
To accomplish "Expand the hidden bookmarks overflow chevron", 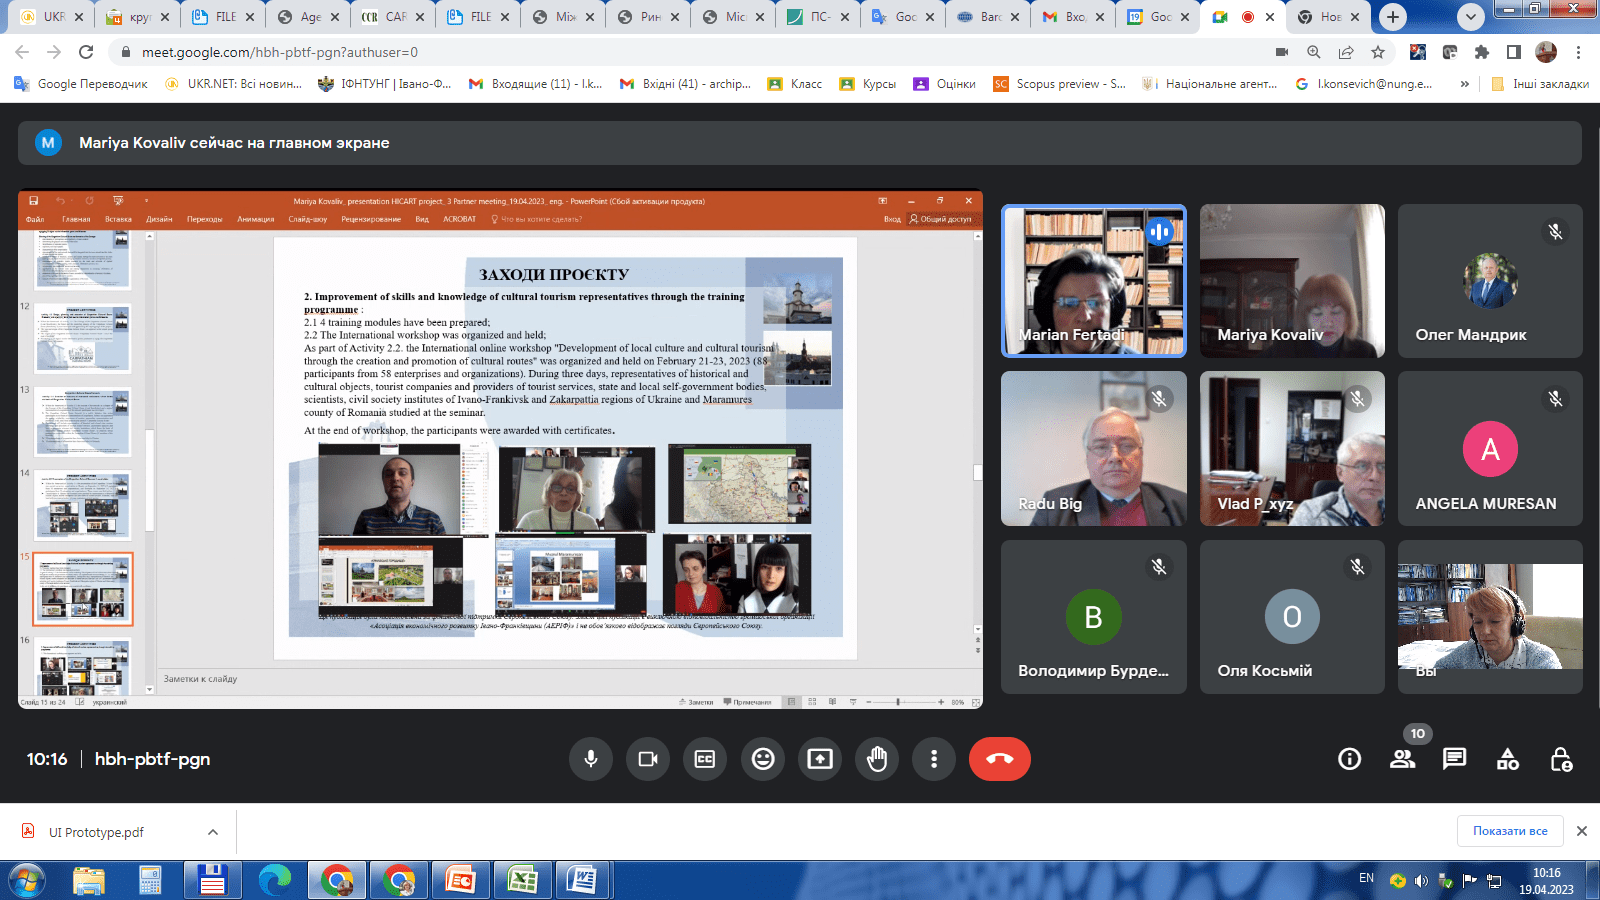I will (x=1464, y=84).
